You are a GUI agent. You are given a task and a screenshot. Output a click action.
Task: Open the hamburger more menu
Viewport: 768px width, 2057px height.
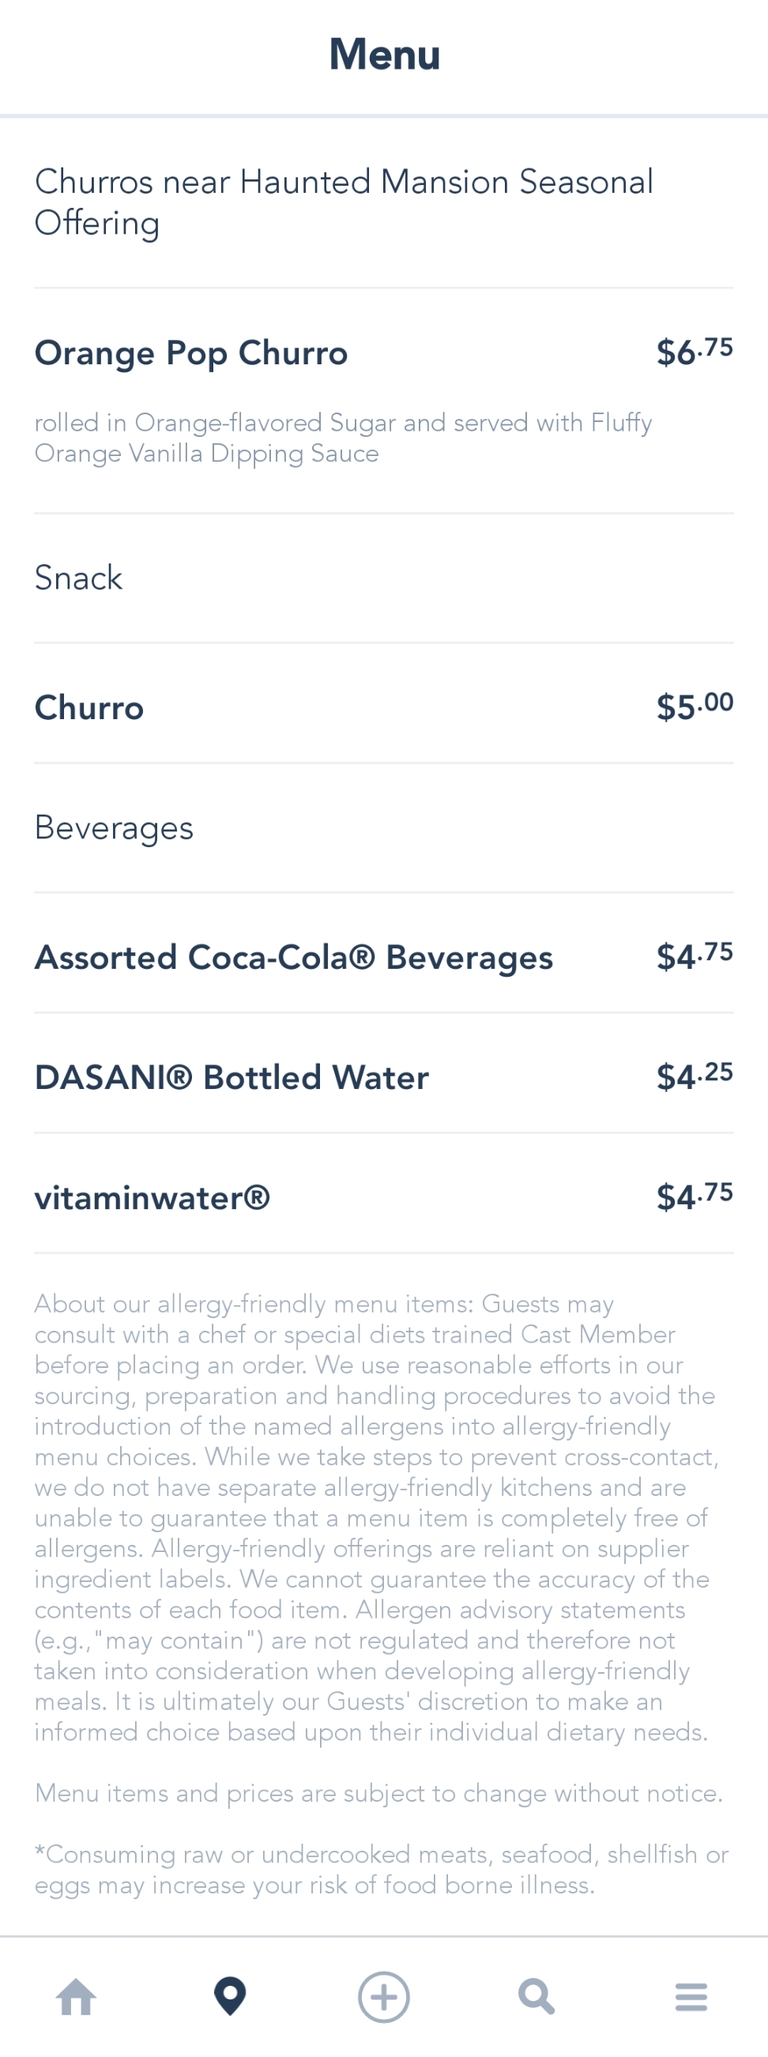pyautogui.click(x=691, y=1997)
